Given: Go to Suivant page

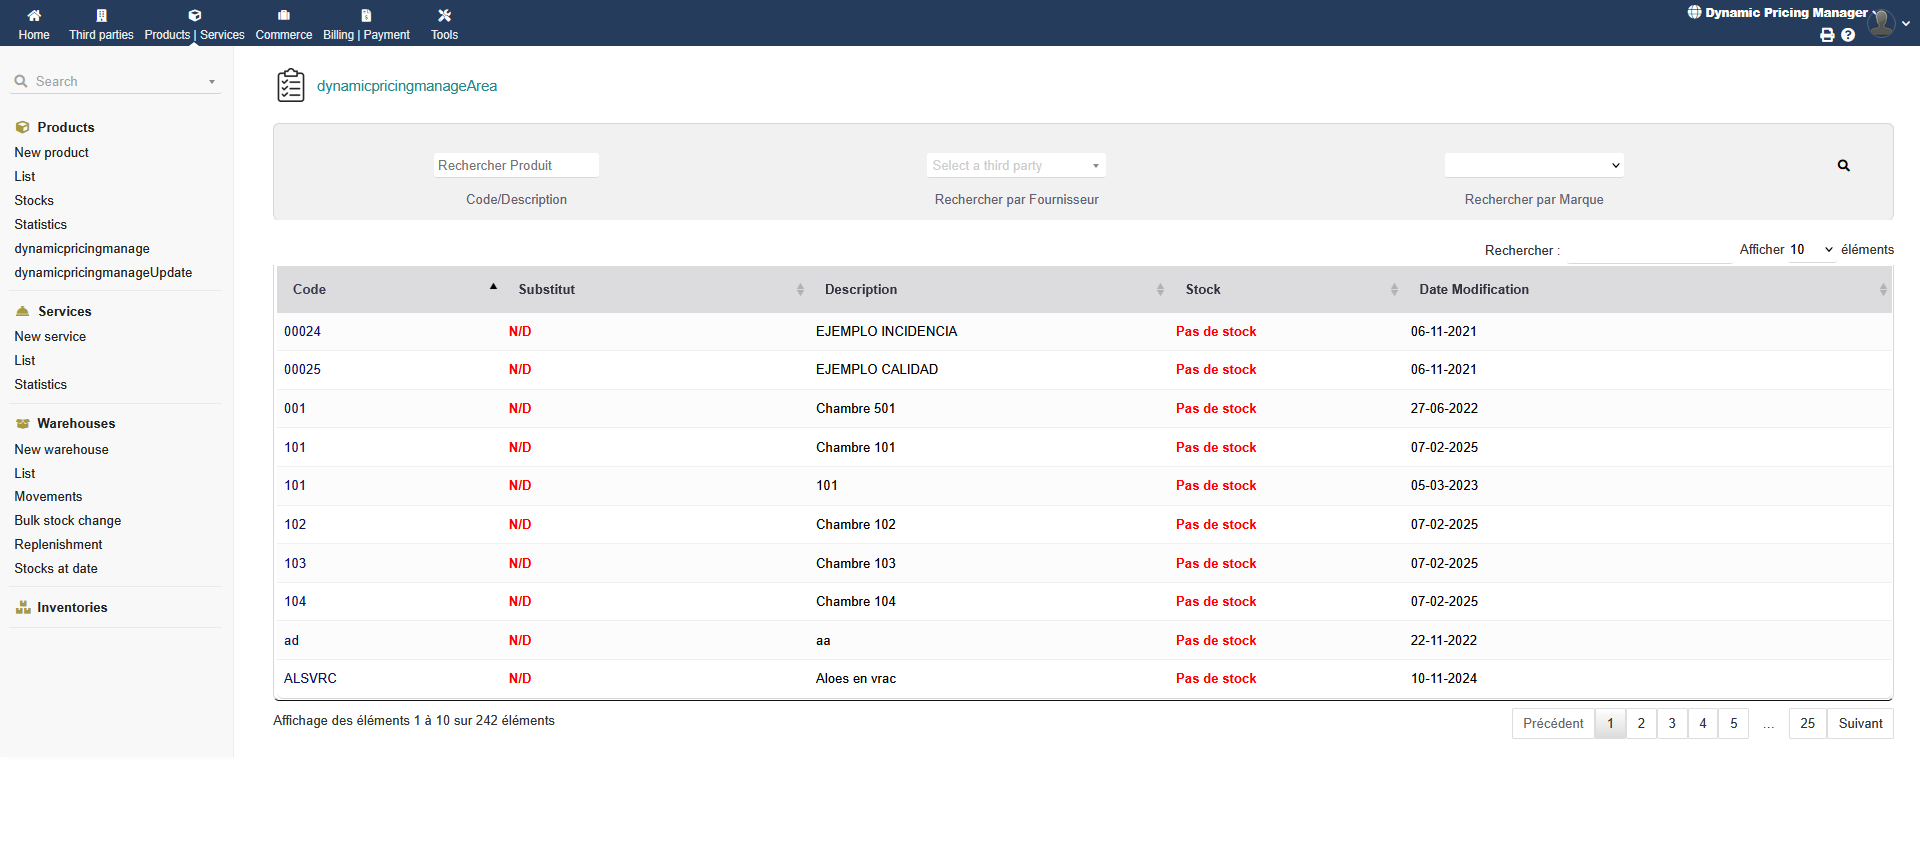Looking at the screenshot, I should coord(1859,724).
